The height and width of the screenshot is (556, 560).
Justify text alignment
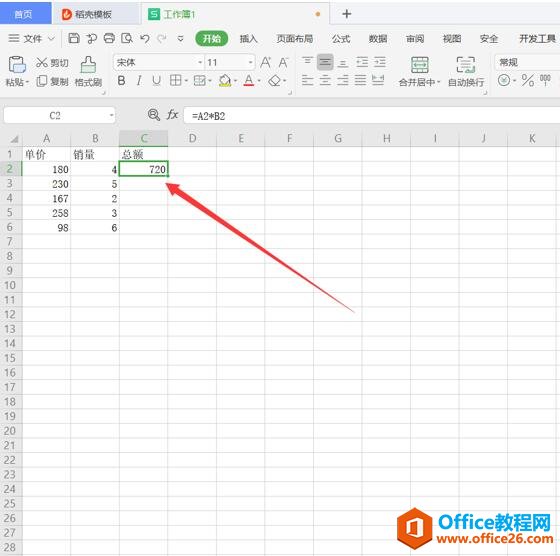coord(360,80)
